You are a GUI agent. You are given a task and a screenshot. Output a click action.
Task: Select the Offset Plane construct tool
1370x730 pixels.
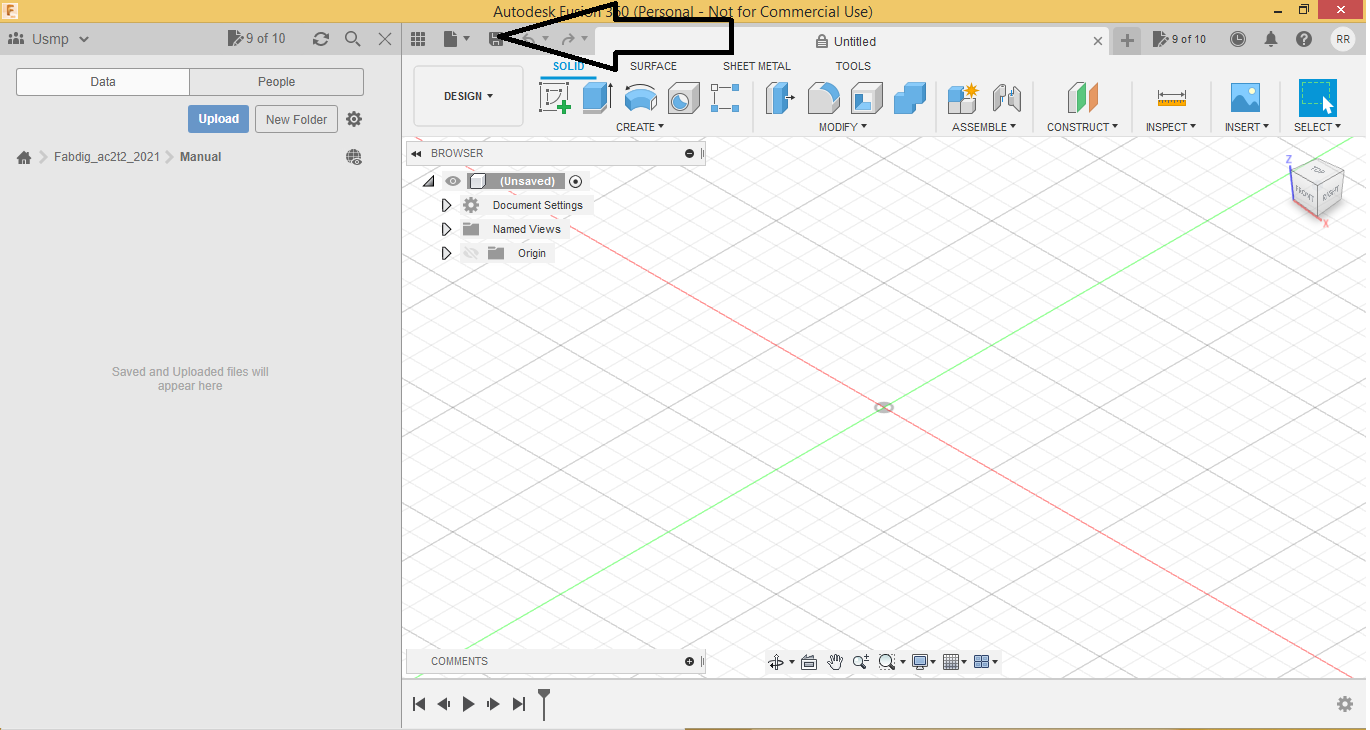coord(1083,98)
